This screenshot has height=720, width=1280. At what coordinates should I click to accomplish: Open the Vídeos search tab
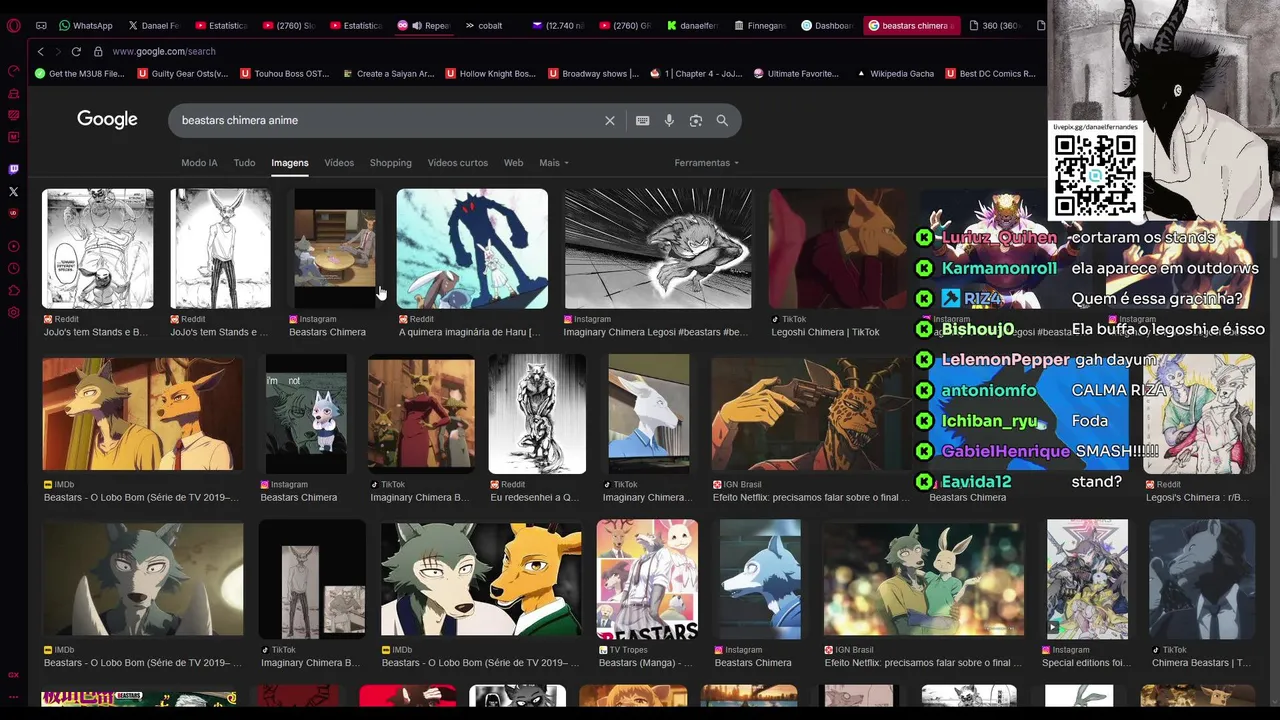(339, 162)
